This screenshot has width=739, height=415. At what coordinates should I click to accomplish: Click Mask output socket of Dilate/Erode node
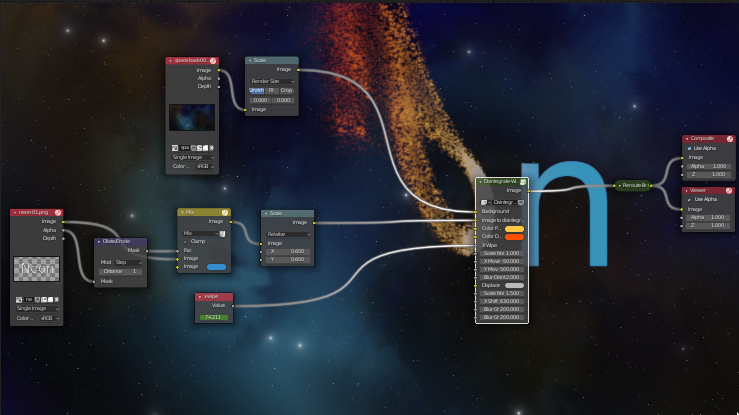coord(147,251)
